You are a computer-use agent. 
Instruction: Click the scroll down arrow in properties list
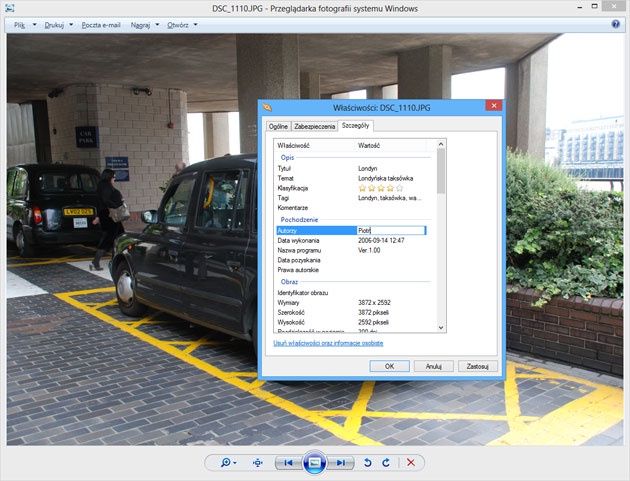(441, 328)
